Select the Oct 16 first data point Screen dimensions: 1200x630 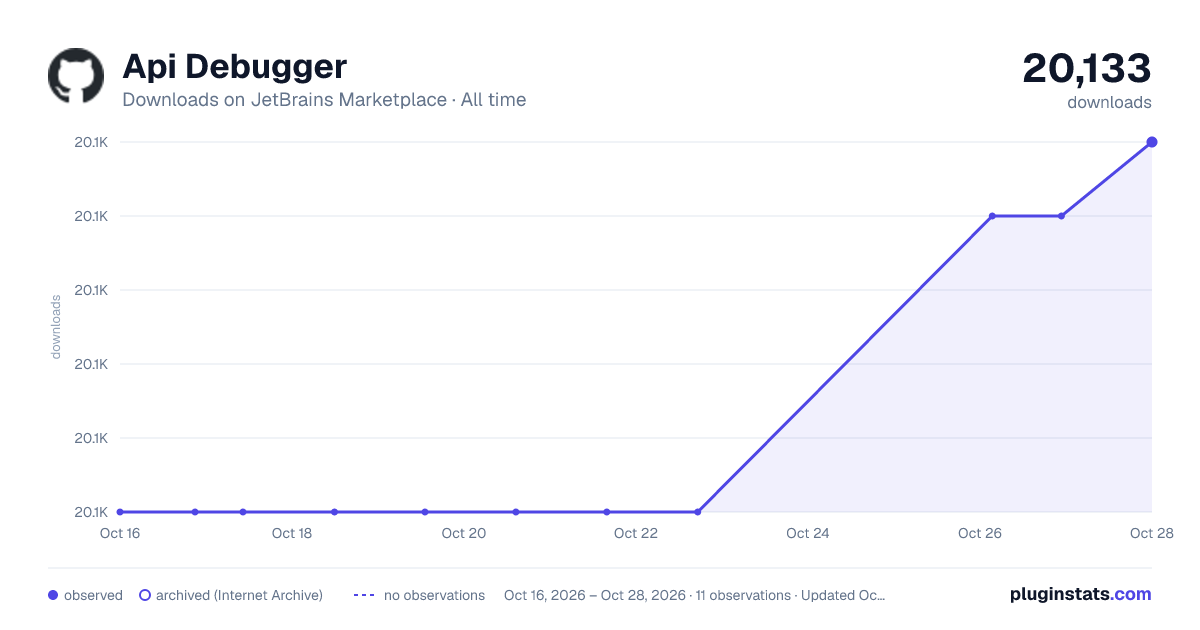(x=120, y=512)
